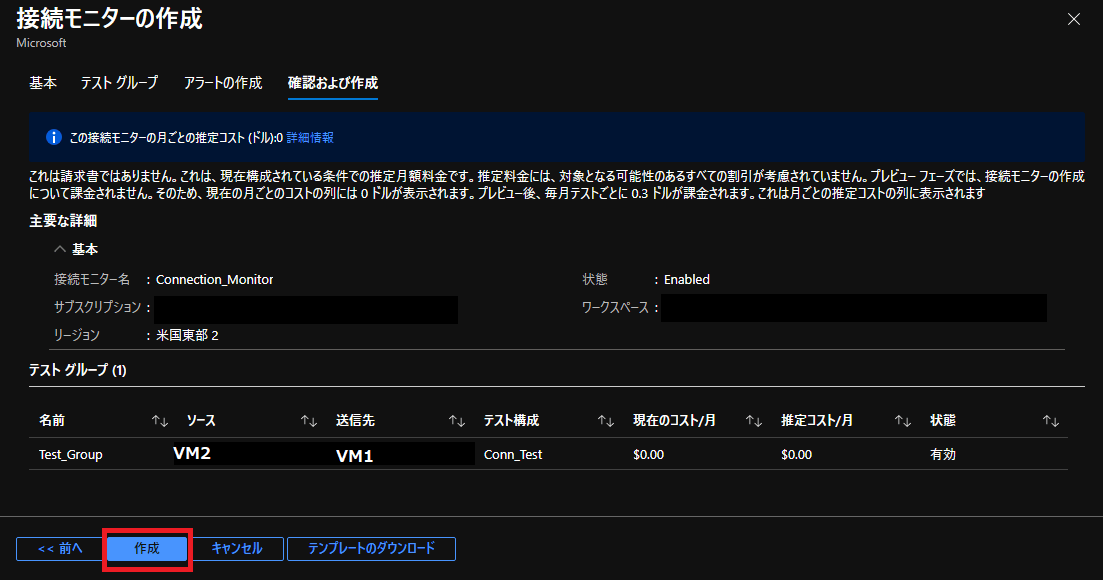
Task: Click the Conn_Test configuration cell
Action: click(x=513, y=455)
